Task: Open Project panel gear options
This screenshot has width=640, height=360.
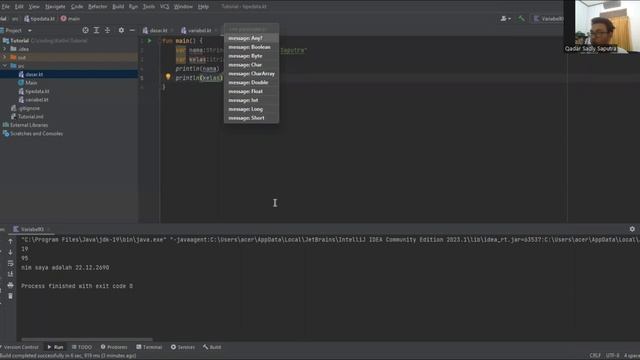Action: coord(121,30)
